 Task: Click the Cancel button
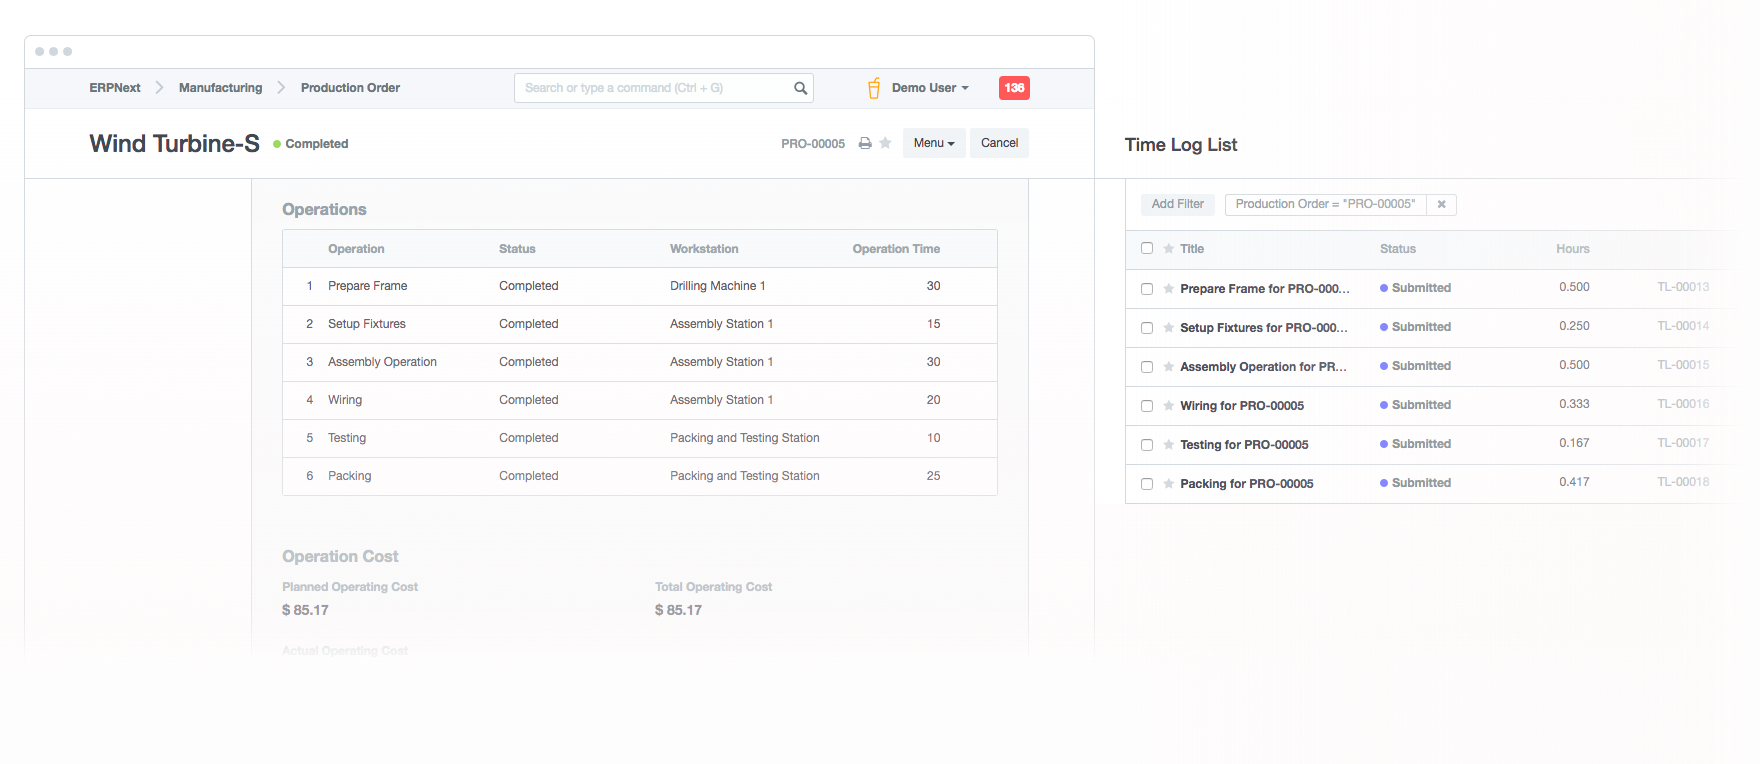[999, 143]
